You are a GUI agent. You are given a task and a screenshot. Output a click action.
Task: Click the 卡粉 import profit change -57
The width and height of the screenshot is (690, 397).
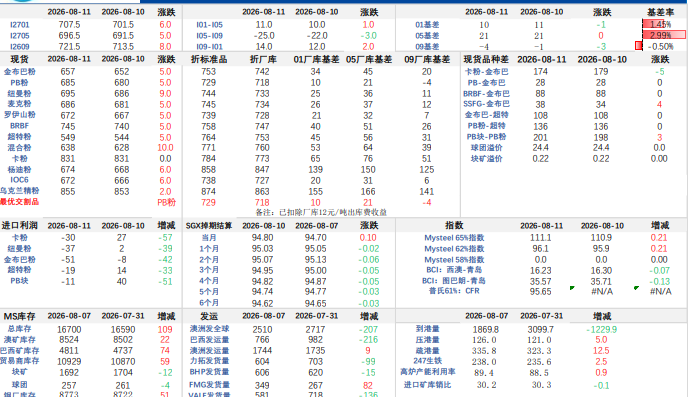click(x=165, y=238)
